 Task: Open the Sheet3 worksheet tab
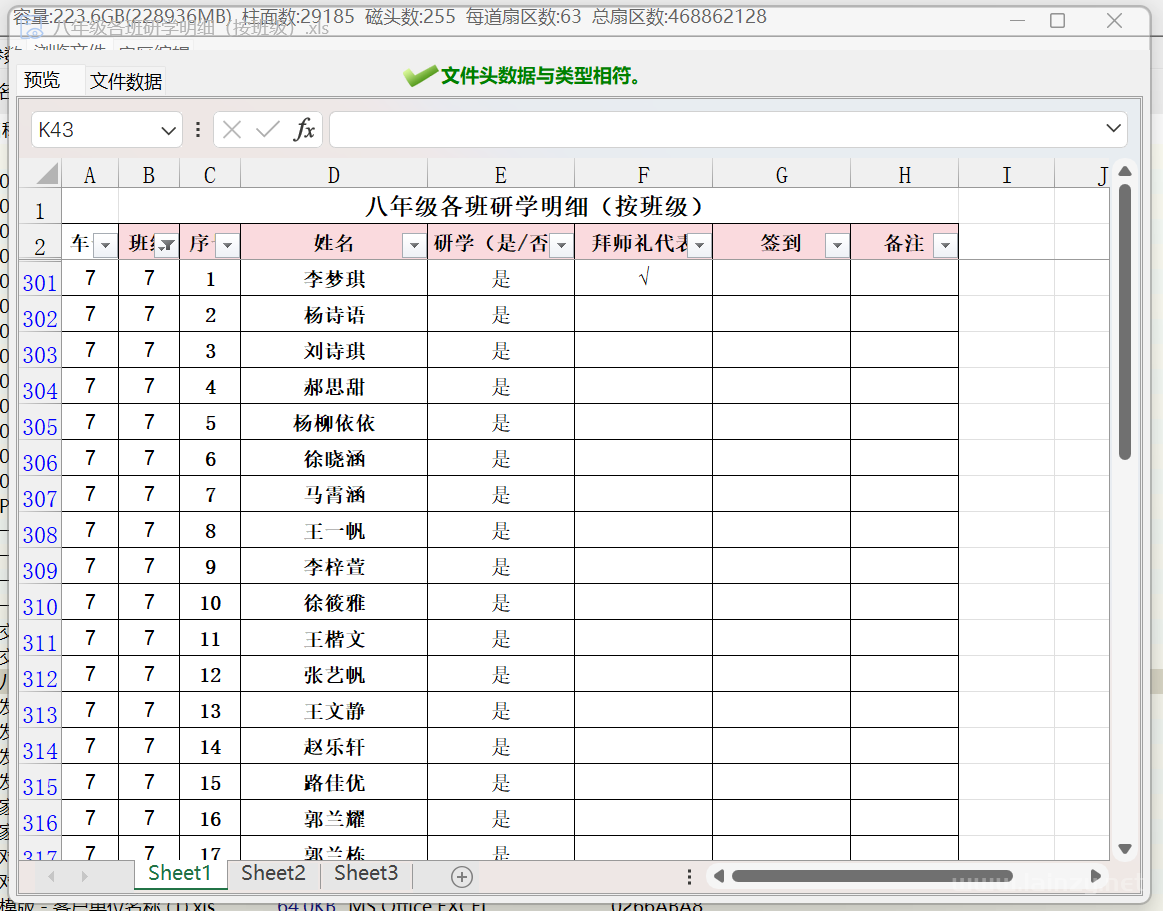366,873
